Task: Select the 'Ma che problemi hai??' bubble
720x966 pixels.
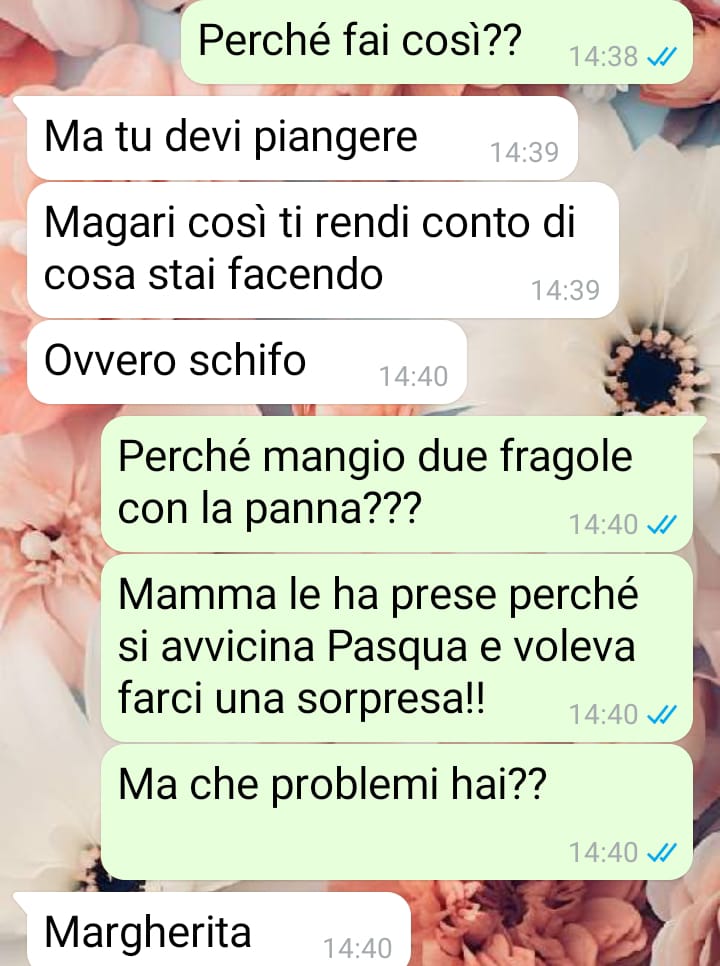Action: pos(397,812)
